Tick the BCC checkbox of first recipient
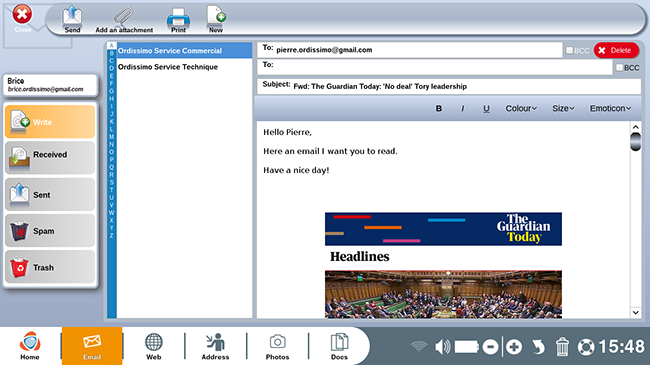Viewport: 650px width, 365px height. click(570, 50)
